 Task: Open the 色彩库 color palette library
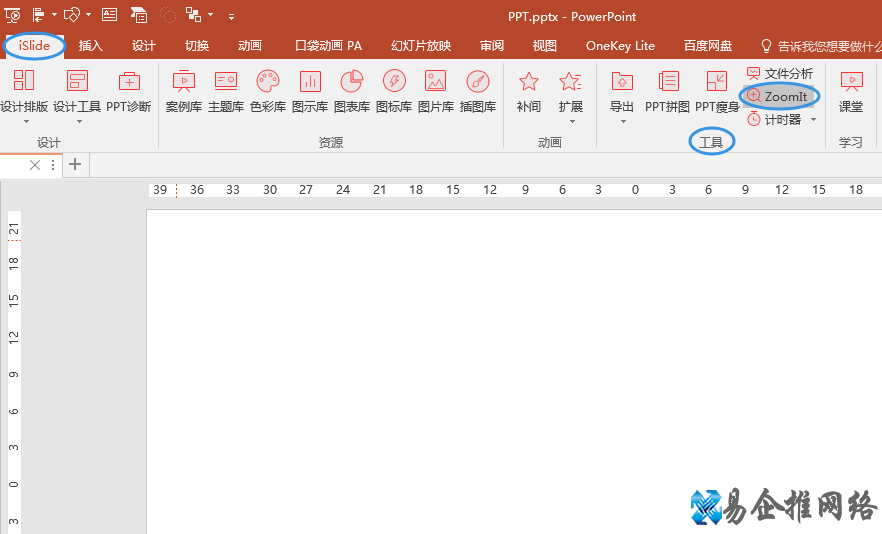point(268,91)
